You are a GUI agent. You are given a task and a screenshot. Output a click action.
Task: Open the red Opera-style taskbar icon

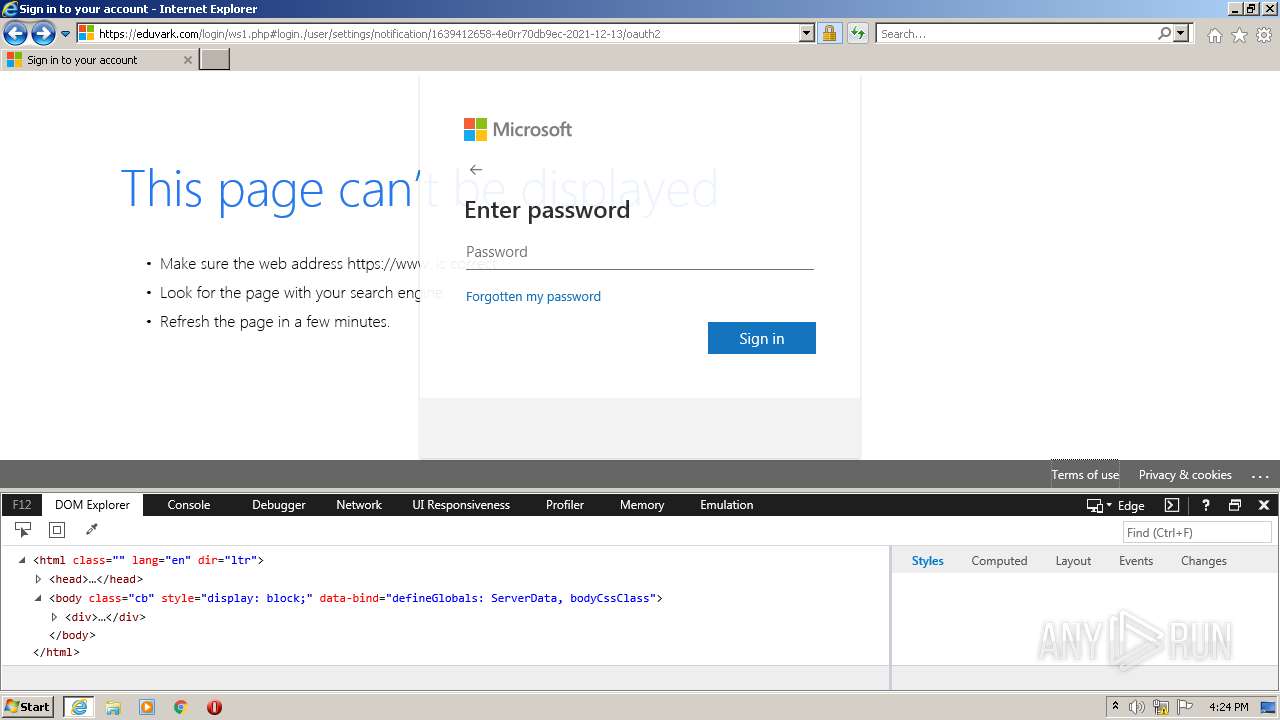(214, 707)
